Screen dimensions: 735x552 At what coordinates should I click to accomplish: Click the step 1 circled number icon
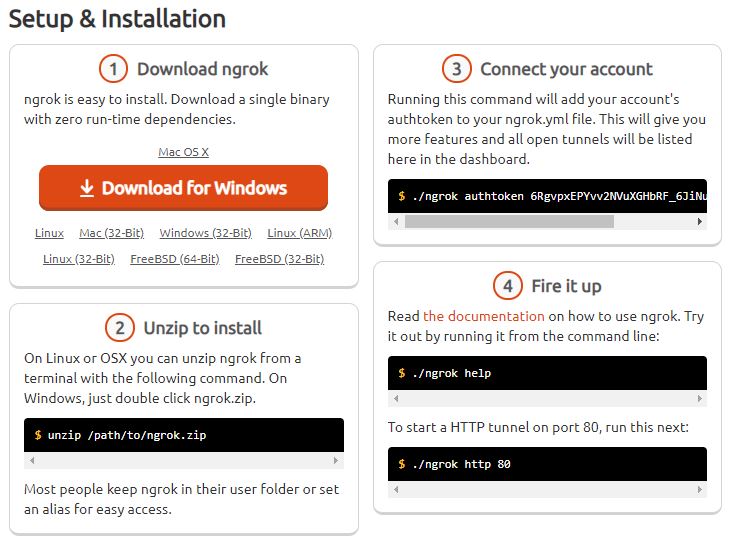tap(113, 69)
